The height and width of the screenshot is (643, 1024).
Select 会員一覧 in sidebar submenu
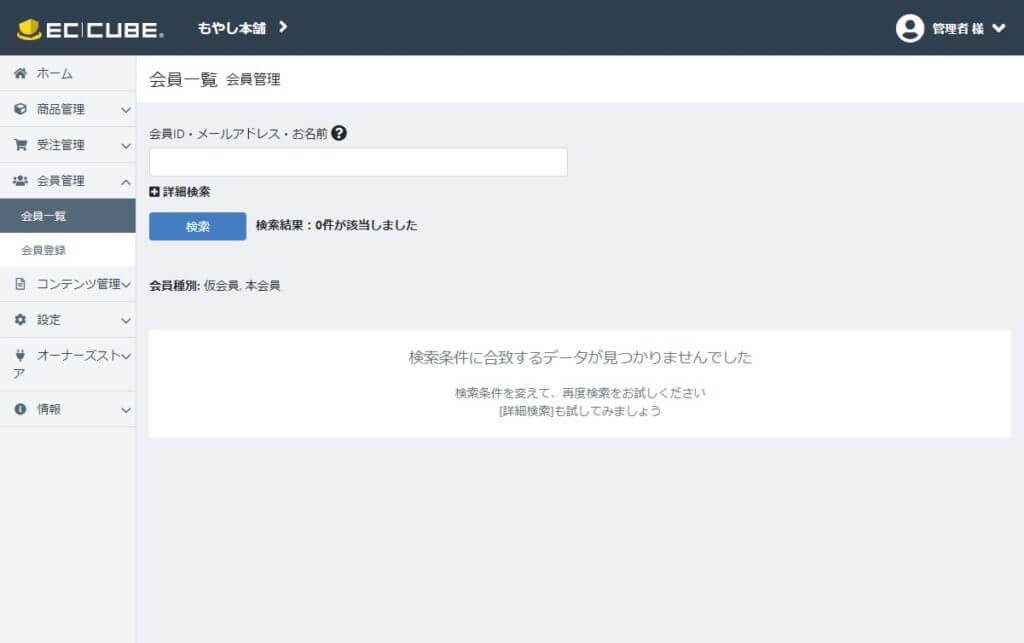click(44, 216)
